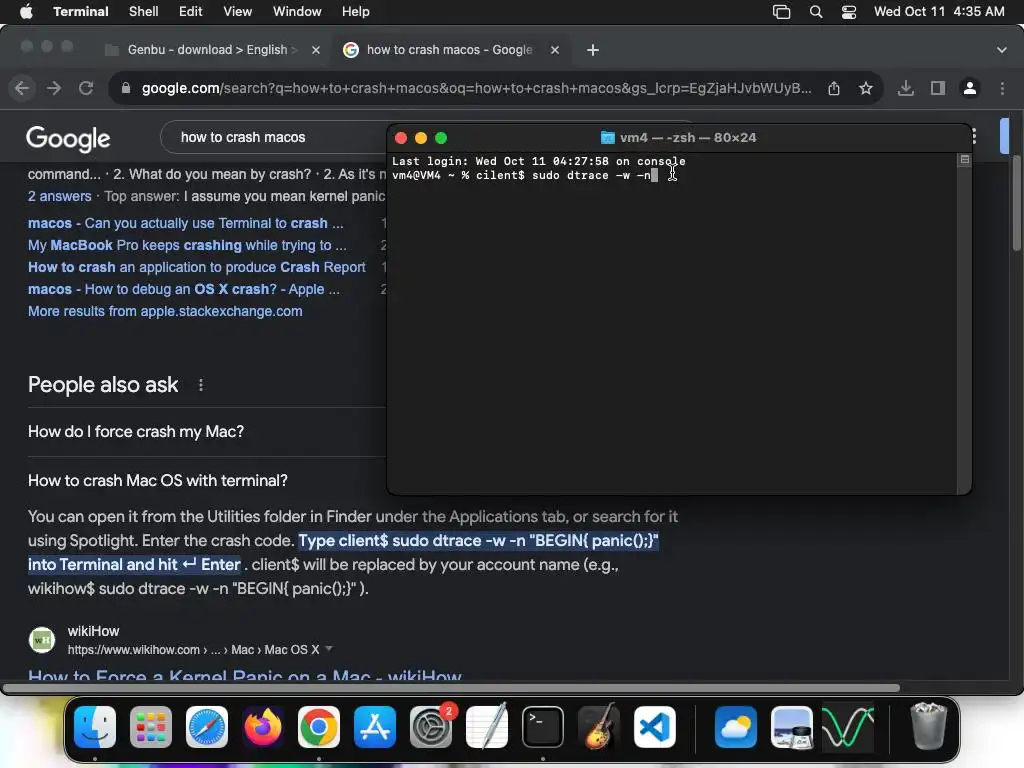Open How to crash an application link
Image resolution: width=1024 pixels, height=768 pixels.
(197, 267)
